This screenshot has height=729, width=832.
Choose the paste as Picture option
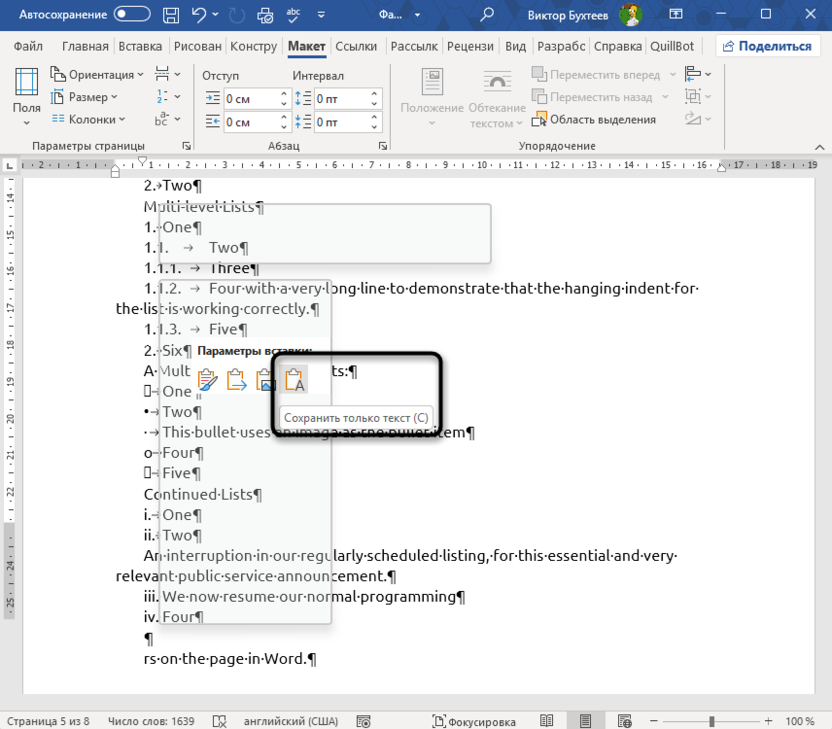point(265,380)
